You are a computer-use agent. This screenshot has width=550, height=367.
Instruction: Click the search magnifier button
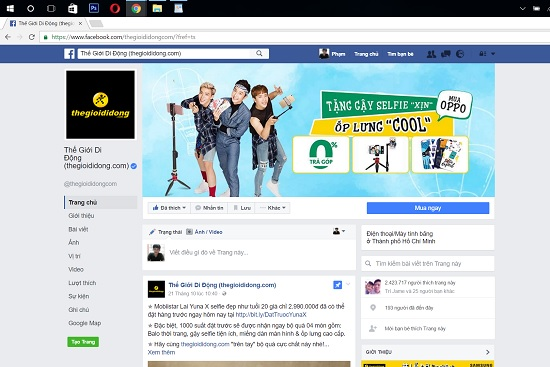point(259,53)
